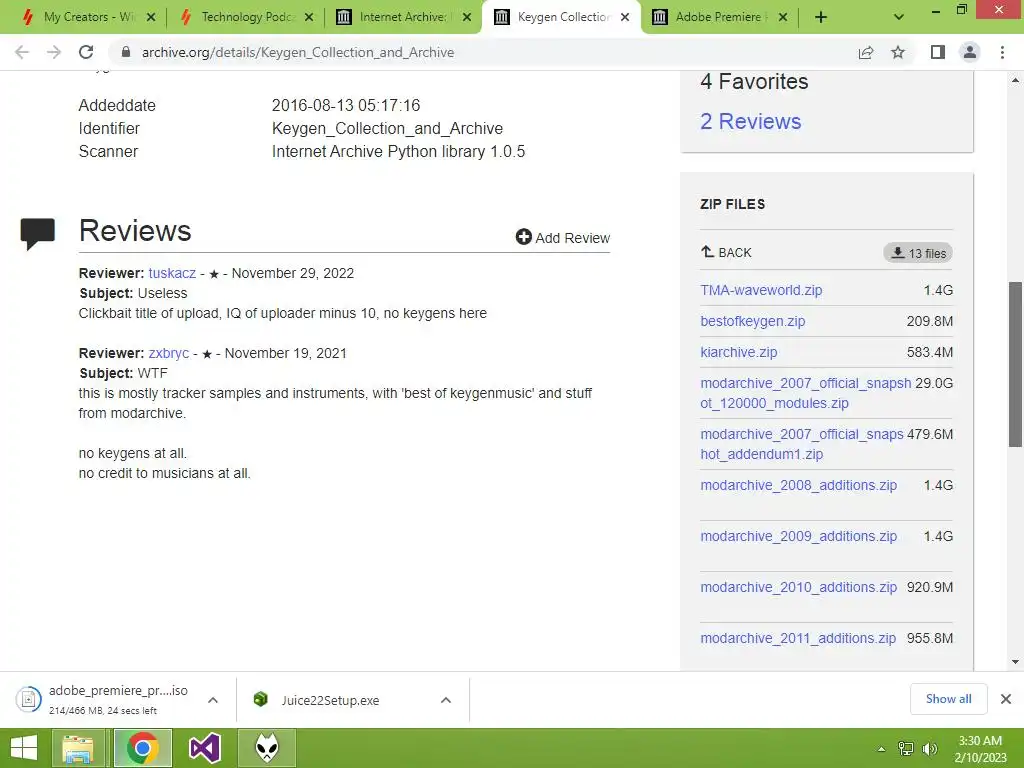Click Show all downloads button
This screenshot has height=768, width=1024.
948,699
